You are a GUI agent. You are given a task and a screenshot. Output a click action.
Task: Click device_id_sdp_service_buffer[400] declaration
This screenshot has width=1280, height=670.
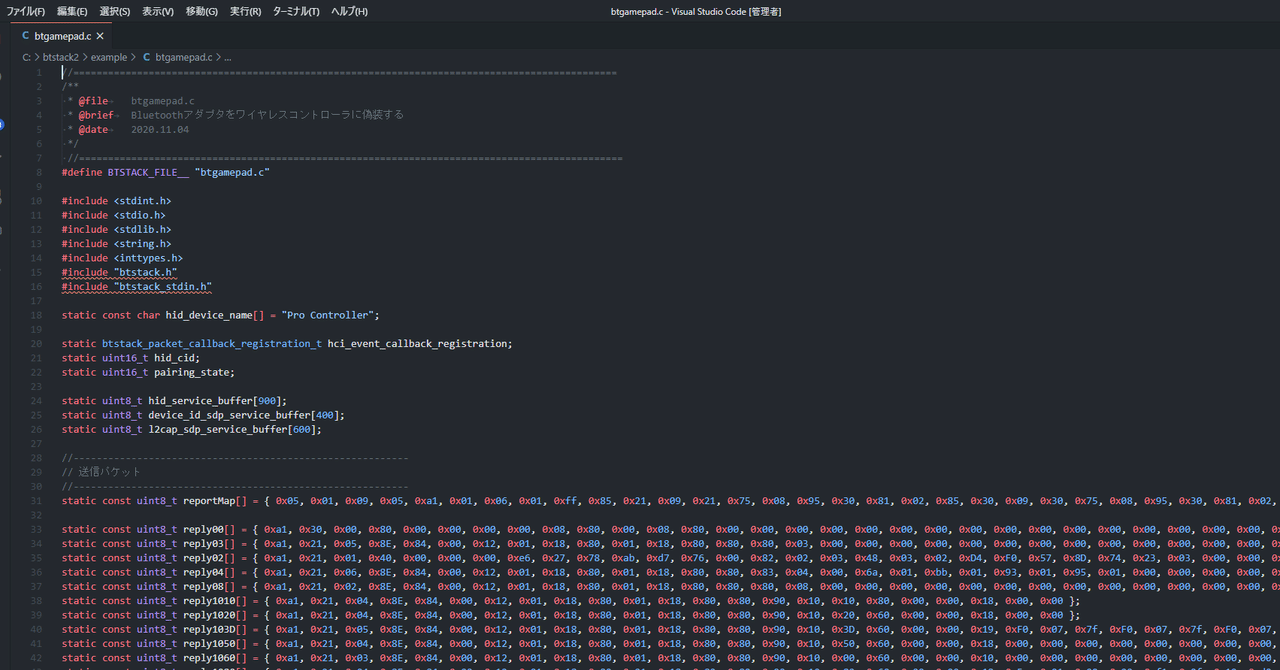(x=244, y=415)
